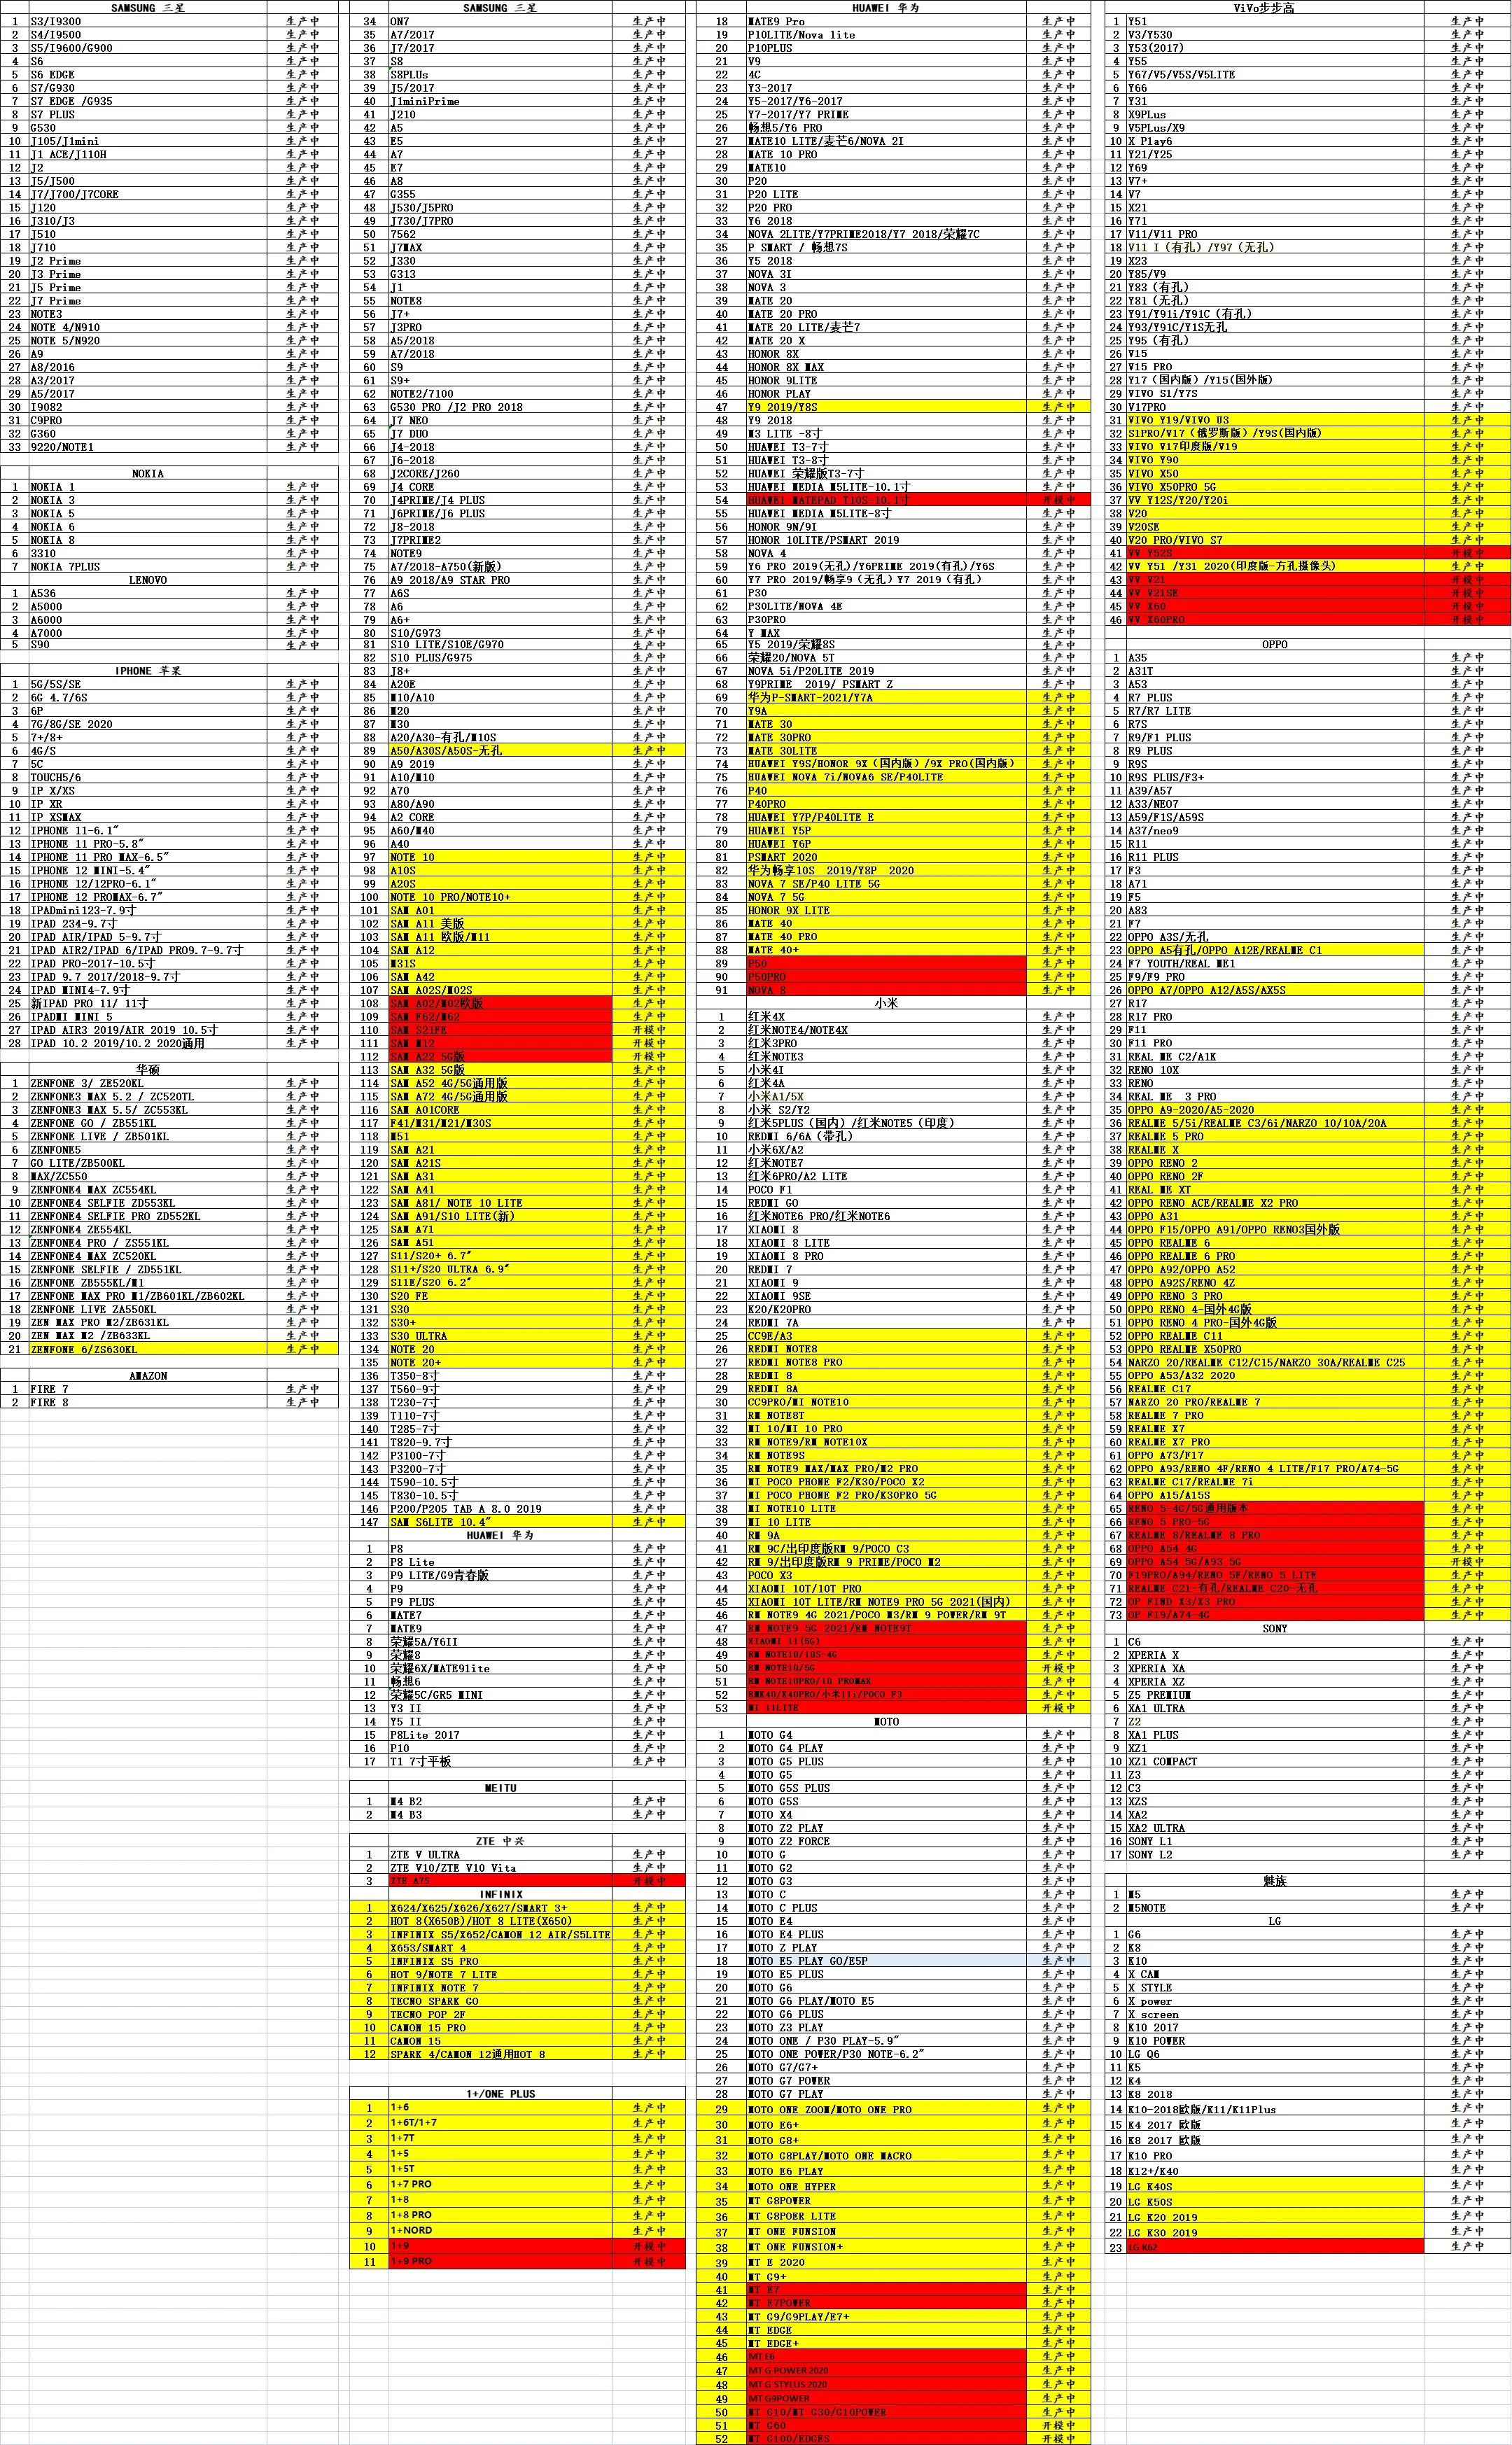Click the TOUCH5/6 cell

tap(148, 777)
